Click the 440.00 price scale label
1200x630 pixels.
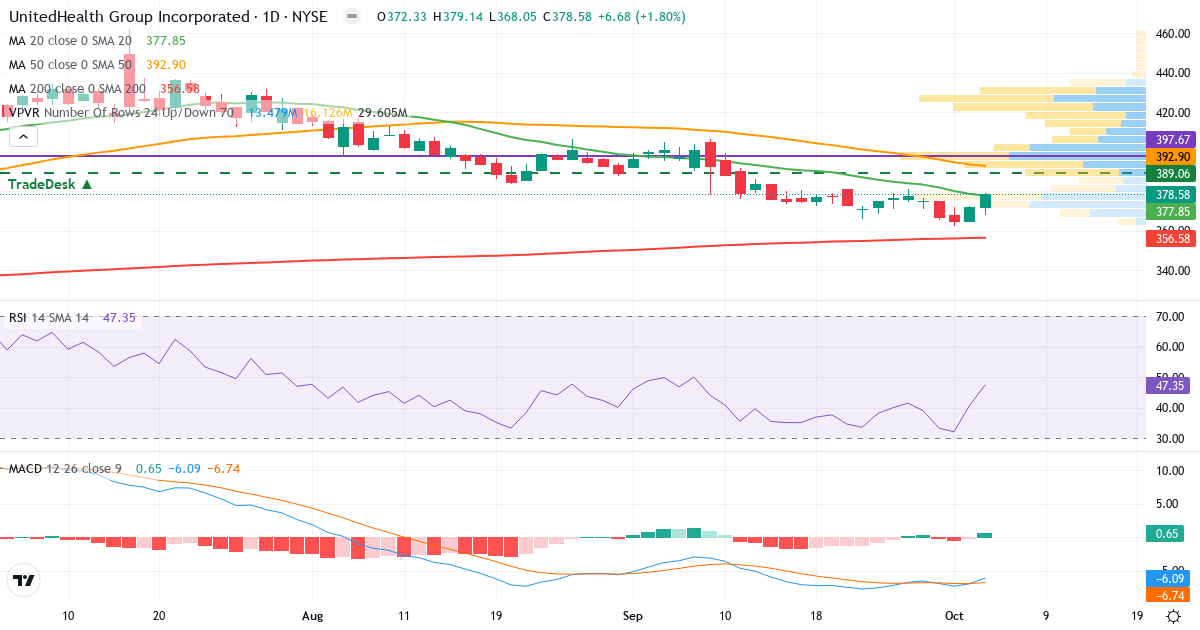[x=1172, y=73]
